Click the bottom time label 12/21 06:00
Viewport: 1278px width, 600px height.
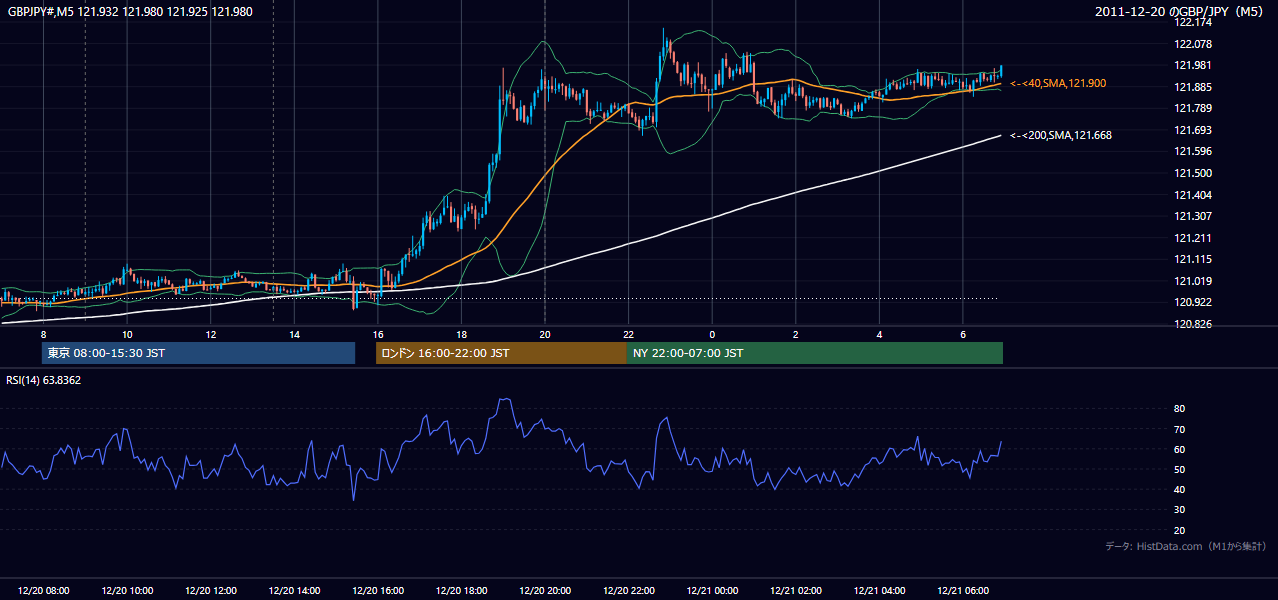[x=963, y=591]
